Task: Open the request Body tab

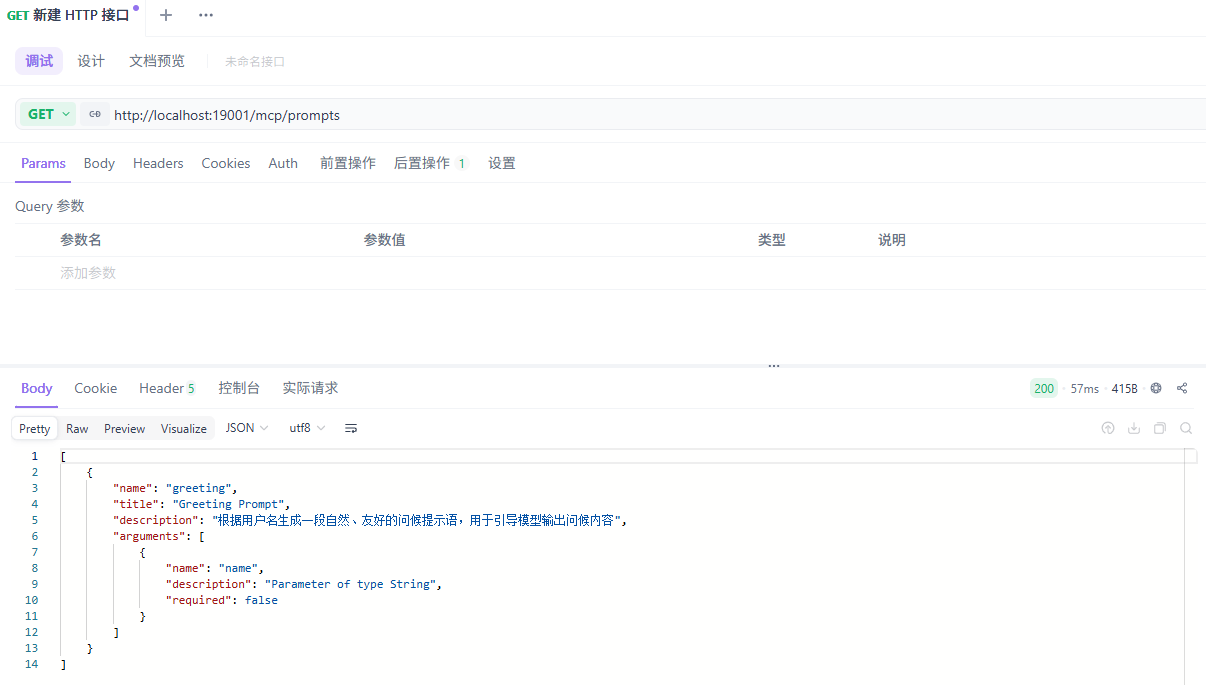Action: [x=99, y=163]
